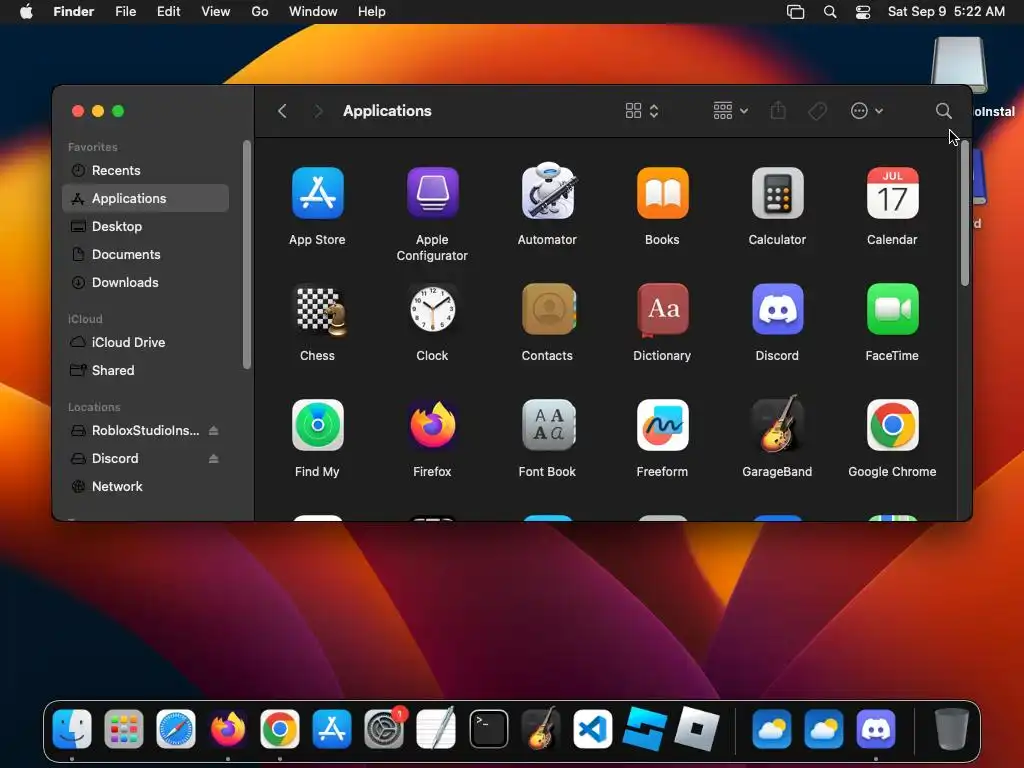Select Shared in the sidebar

pos(145,370)
